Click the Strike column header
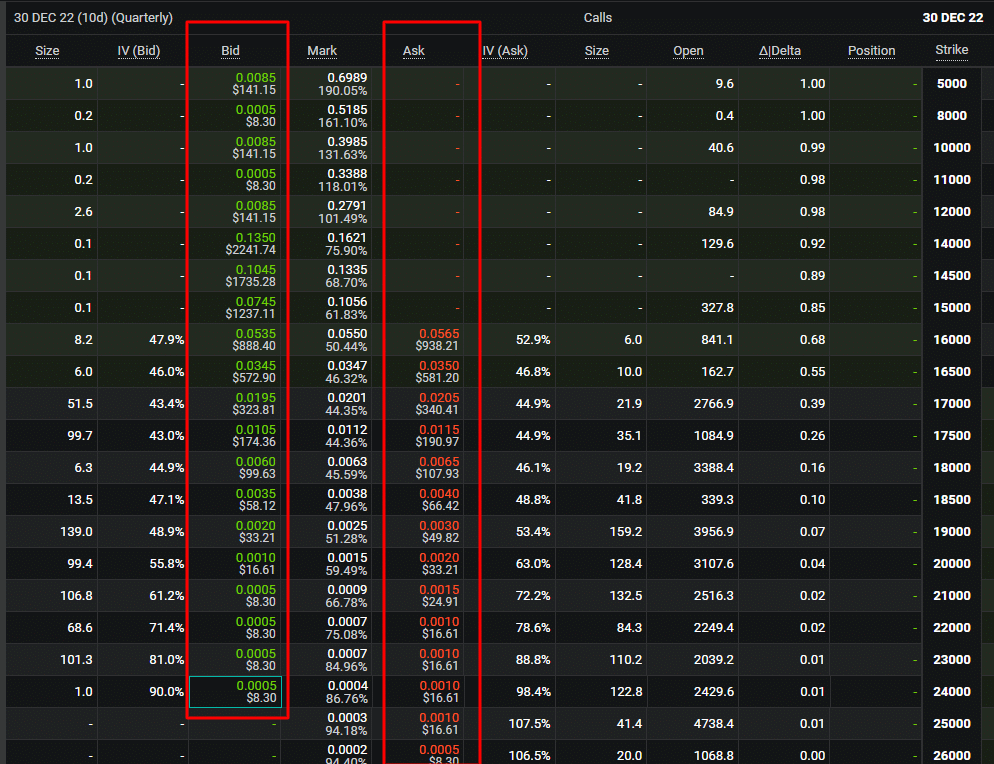 951,51
